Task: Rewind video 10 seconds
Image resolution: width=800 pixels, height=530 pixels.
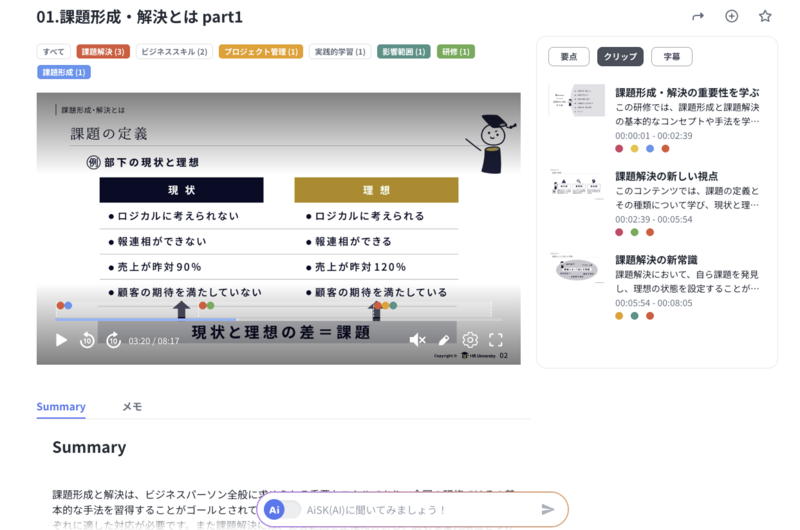Action: click(87, 340)
